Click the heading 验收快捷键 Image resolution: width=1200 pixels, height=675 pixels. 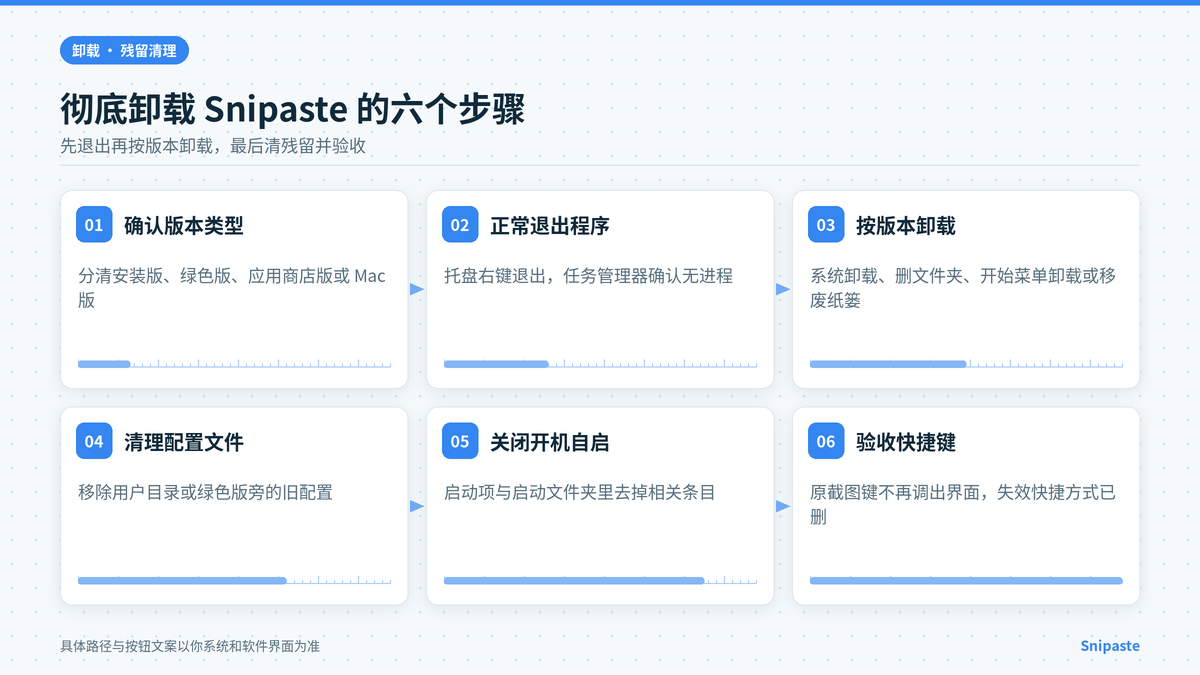coord(906,442)
